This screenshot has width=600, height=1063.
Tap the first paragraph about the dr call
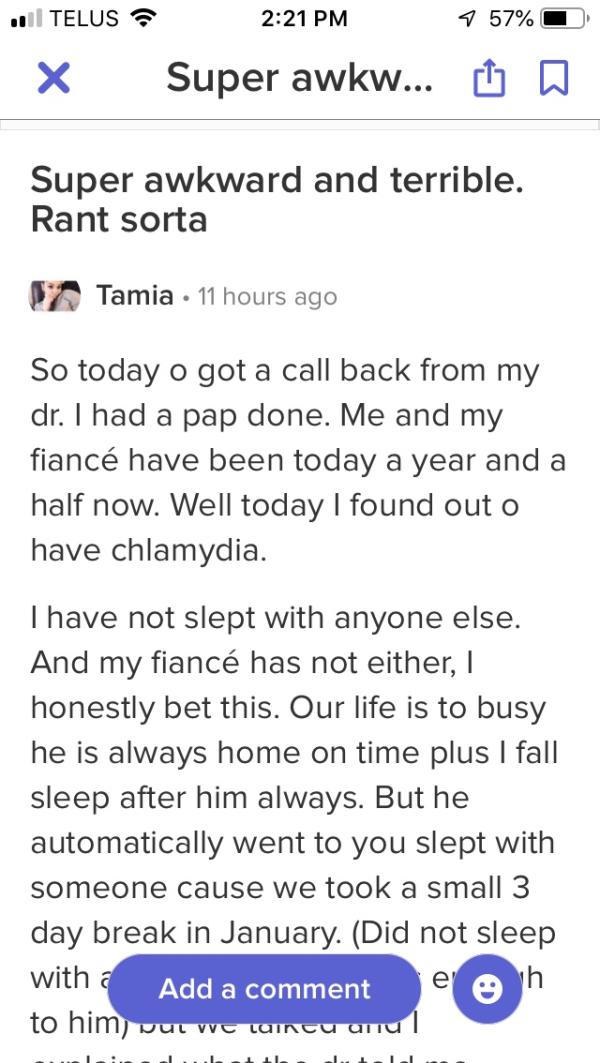pos(298,460)
